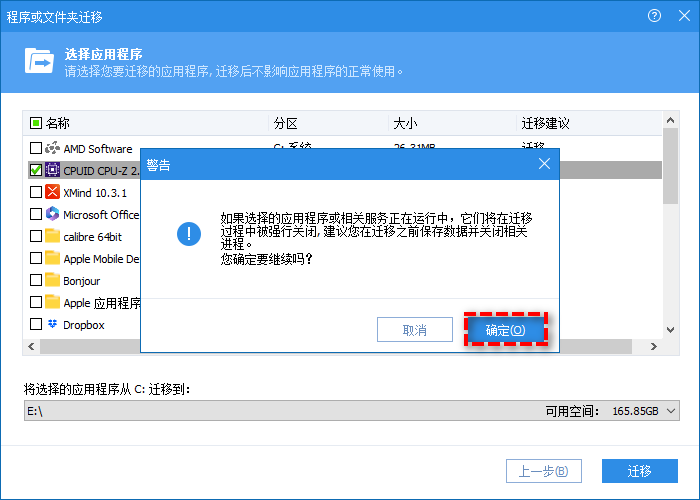Close the 警告 dialog with the X
Screen dimensions: 700x500
tap(544, 164)
